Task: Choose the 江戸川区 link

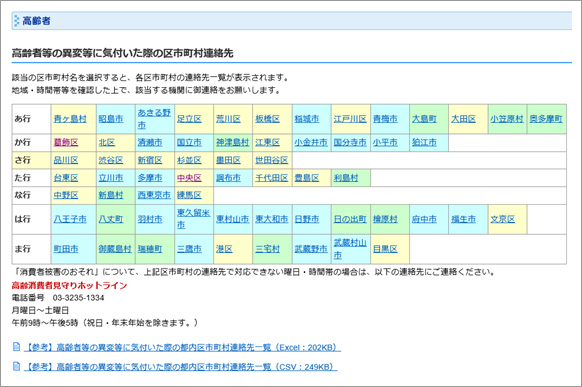Action: point(350,119)
